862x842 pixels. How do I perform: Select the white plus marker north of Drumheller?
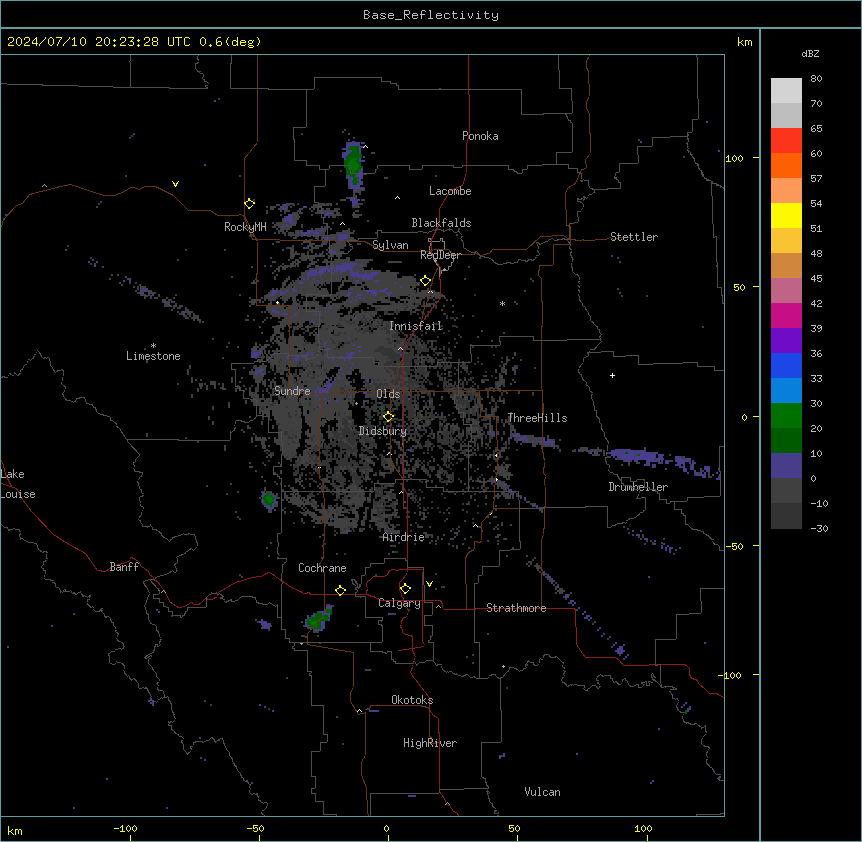coord(612,375)
